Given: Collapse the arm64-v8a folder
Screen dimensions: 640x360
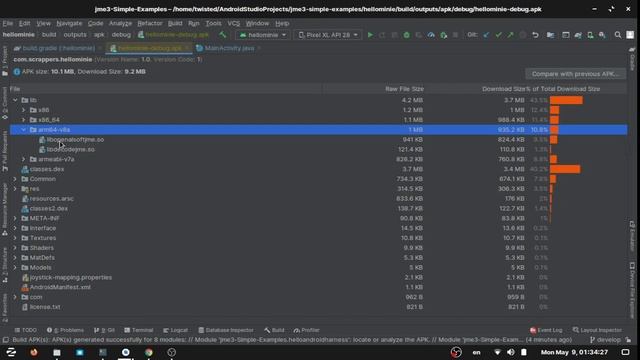Looking at the screenshot, I should tap(23, 129).
